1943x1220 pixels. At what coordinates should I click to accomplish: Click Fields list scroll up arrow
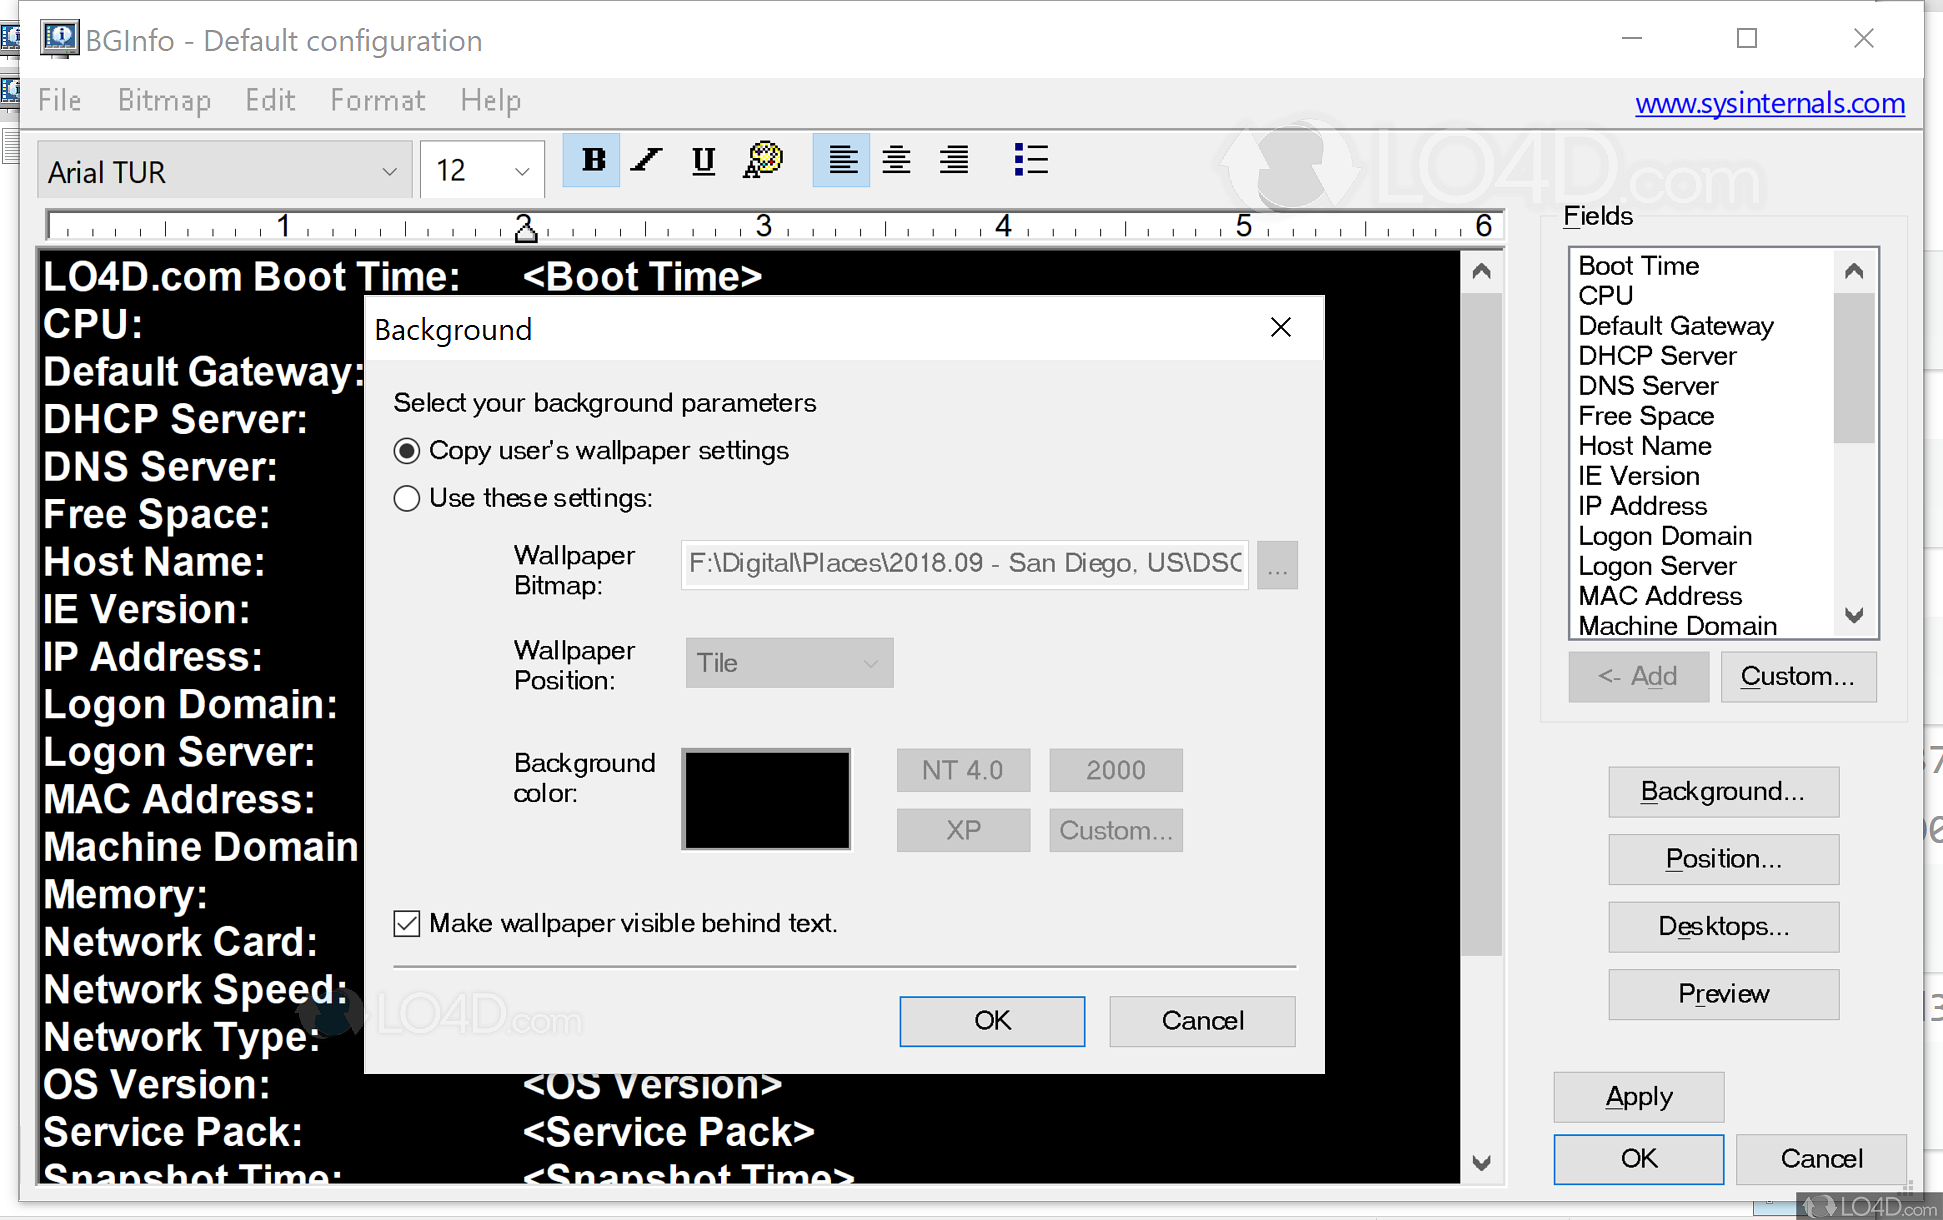pyautogui.click(x=1854, y=270)
